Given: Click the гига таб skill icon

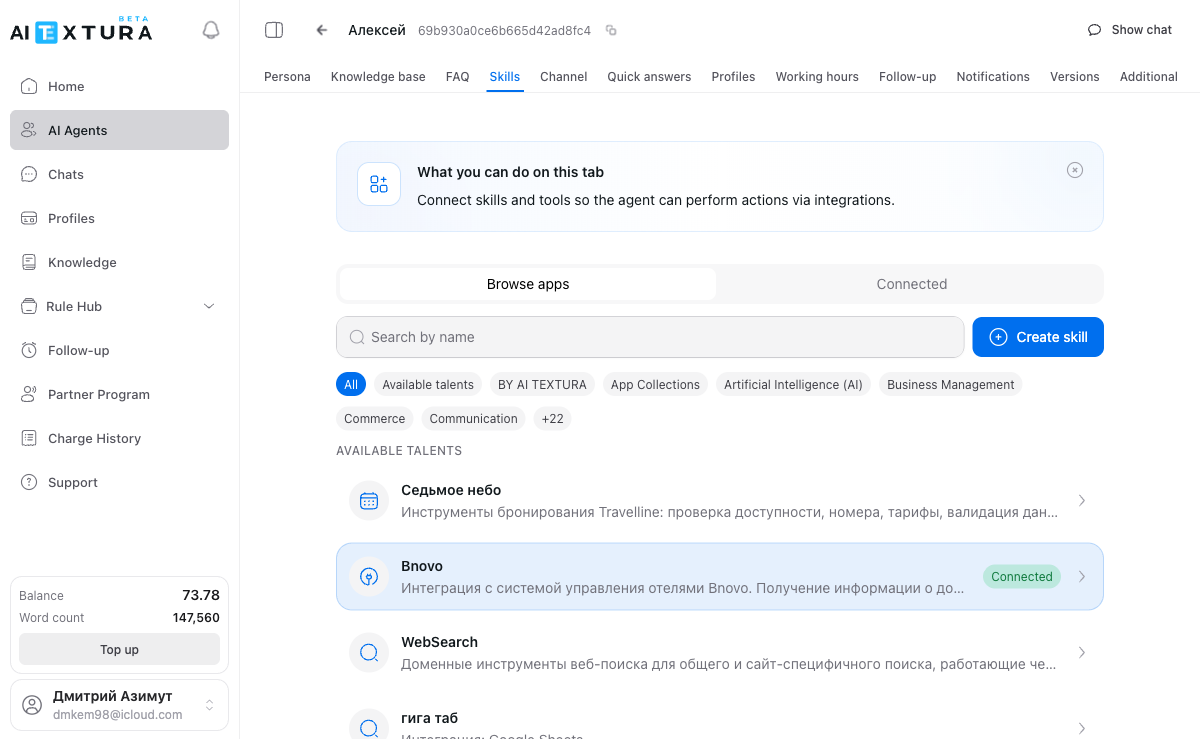Looking at the screenshot, I should click(x=369, y=728).
